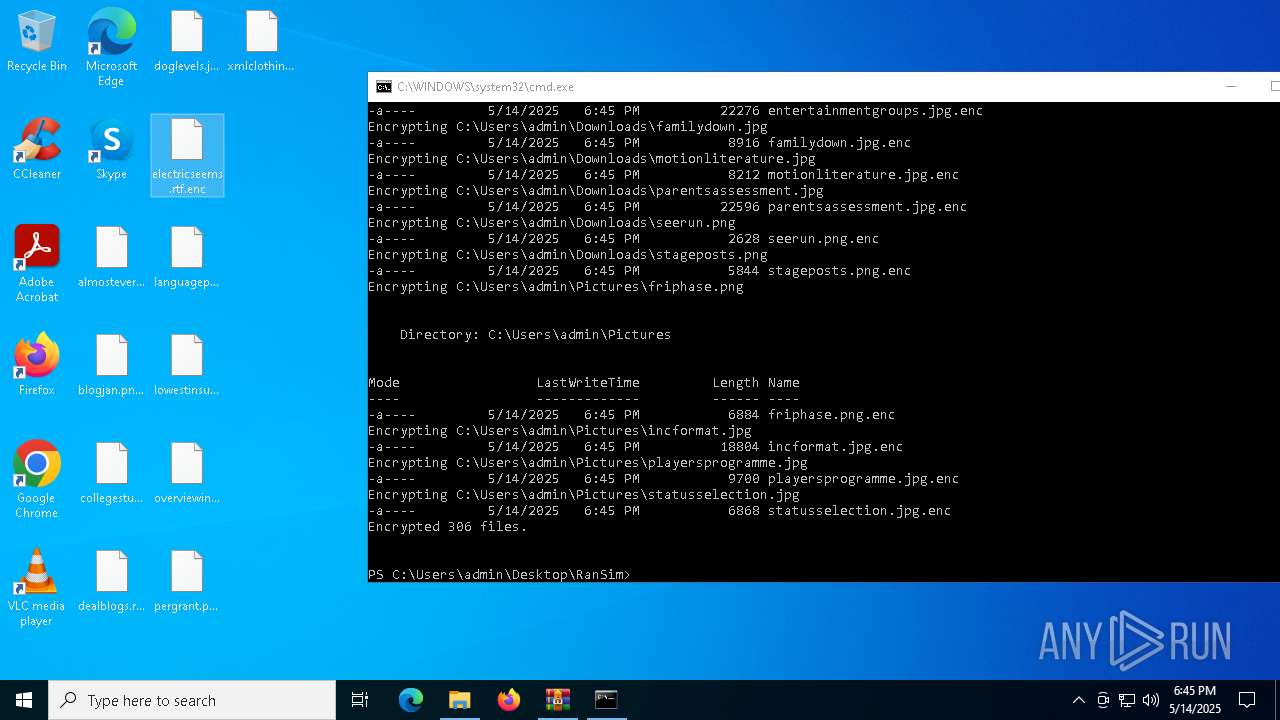
Task: Click the 'Encrypted 306 files.' text
Action: coord(447,527)
